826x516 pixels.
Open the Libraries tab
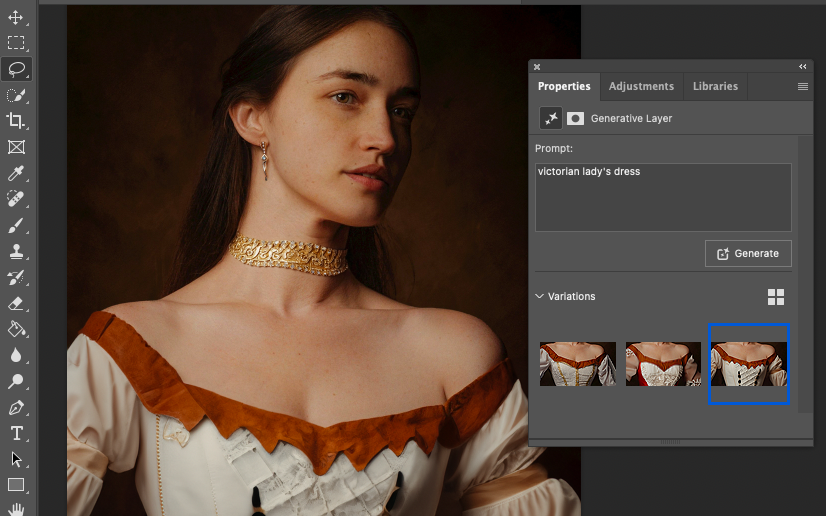tap(715, 87)
